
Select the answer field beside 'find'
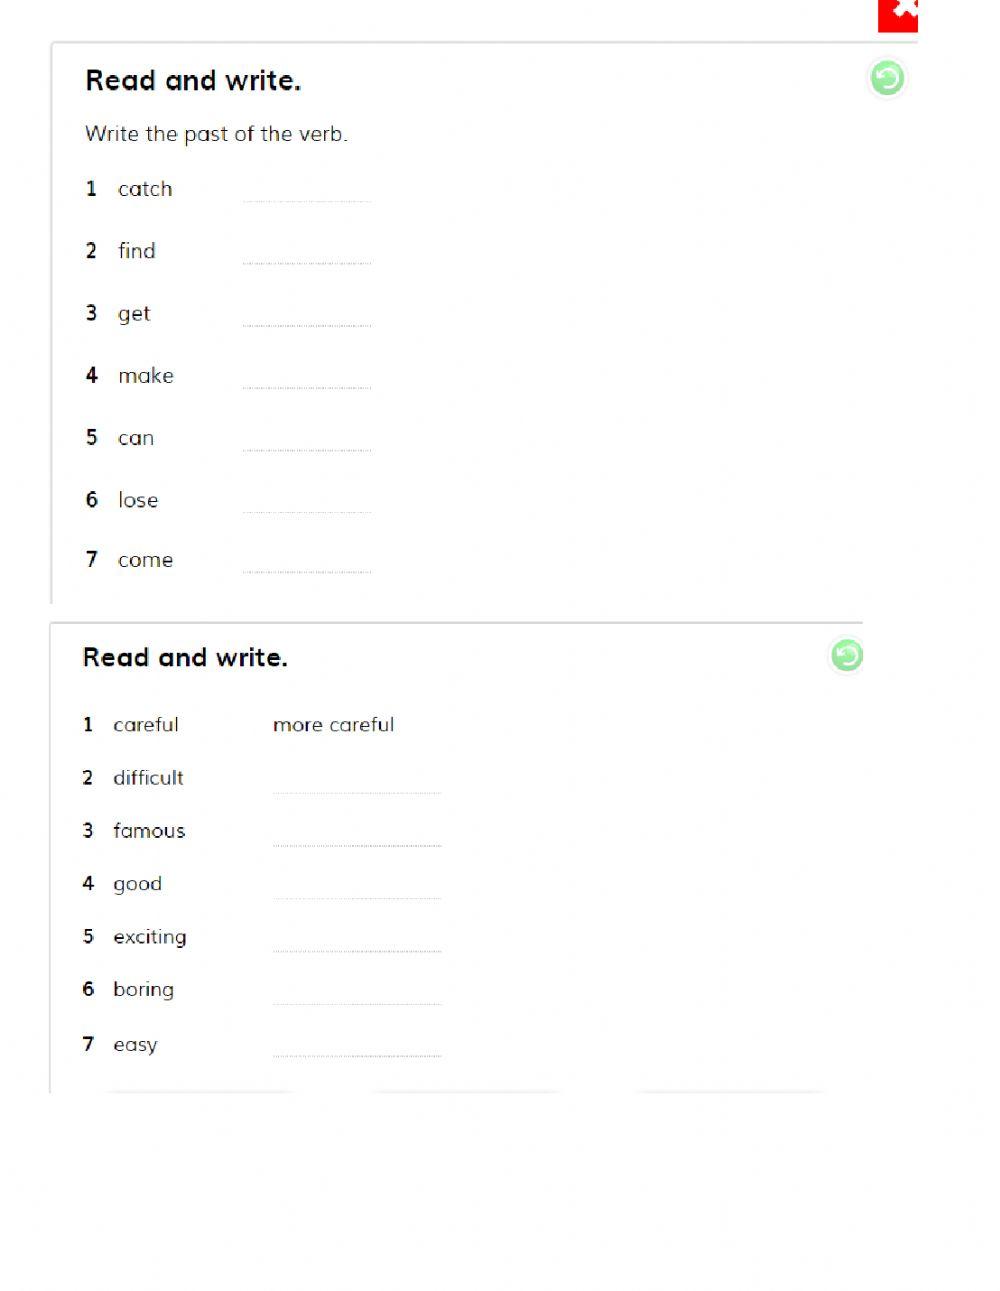click(306, 253)
